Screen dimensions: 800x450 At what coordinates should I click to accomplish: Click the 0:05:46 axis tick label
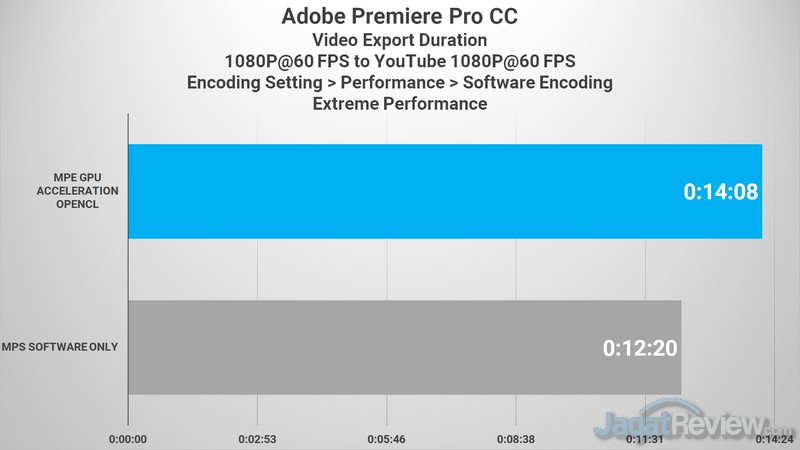coord(387,439)
